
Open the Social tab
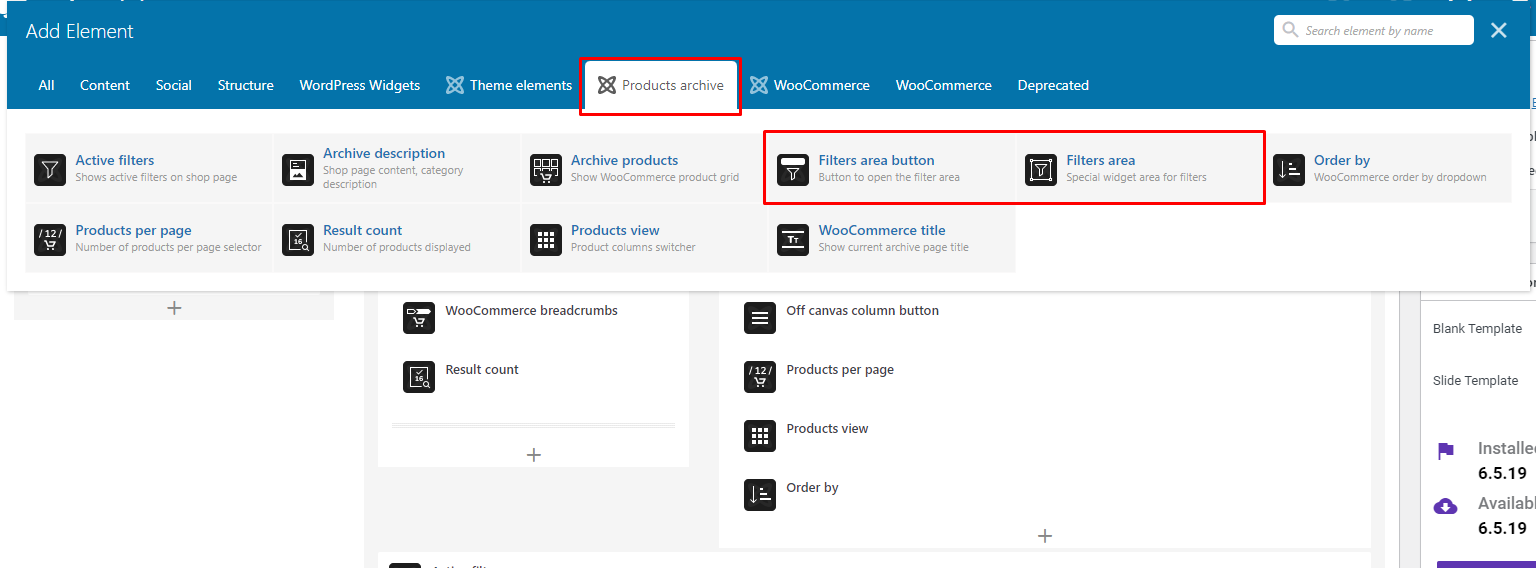(173, 85)
